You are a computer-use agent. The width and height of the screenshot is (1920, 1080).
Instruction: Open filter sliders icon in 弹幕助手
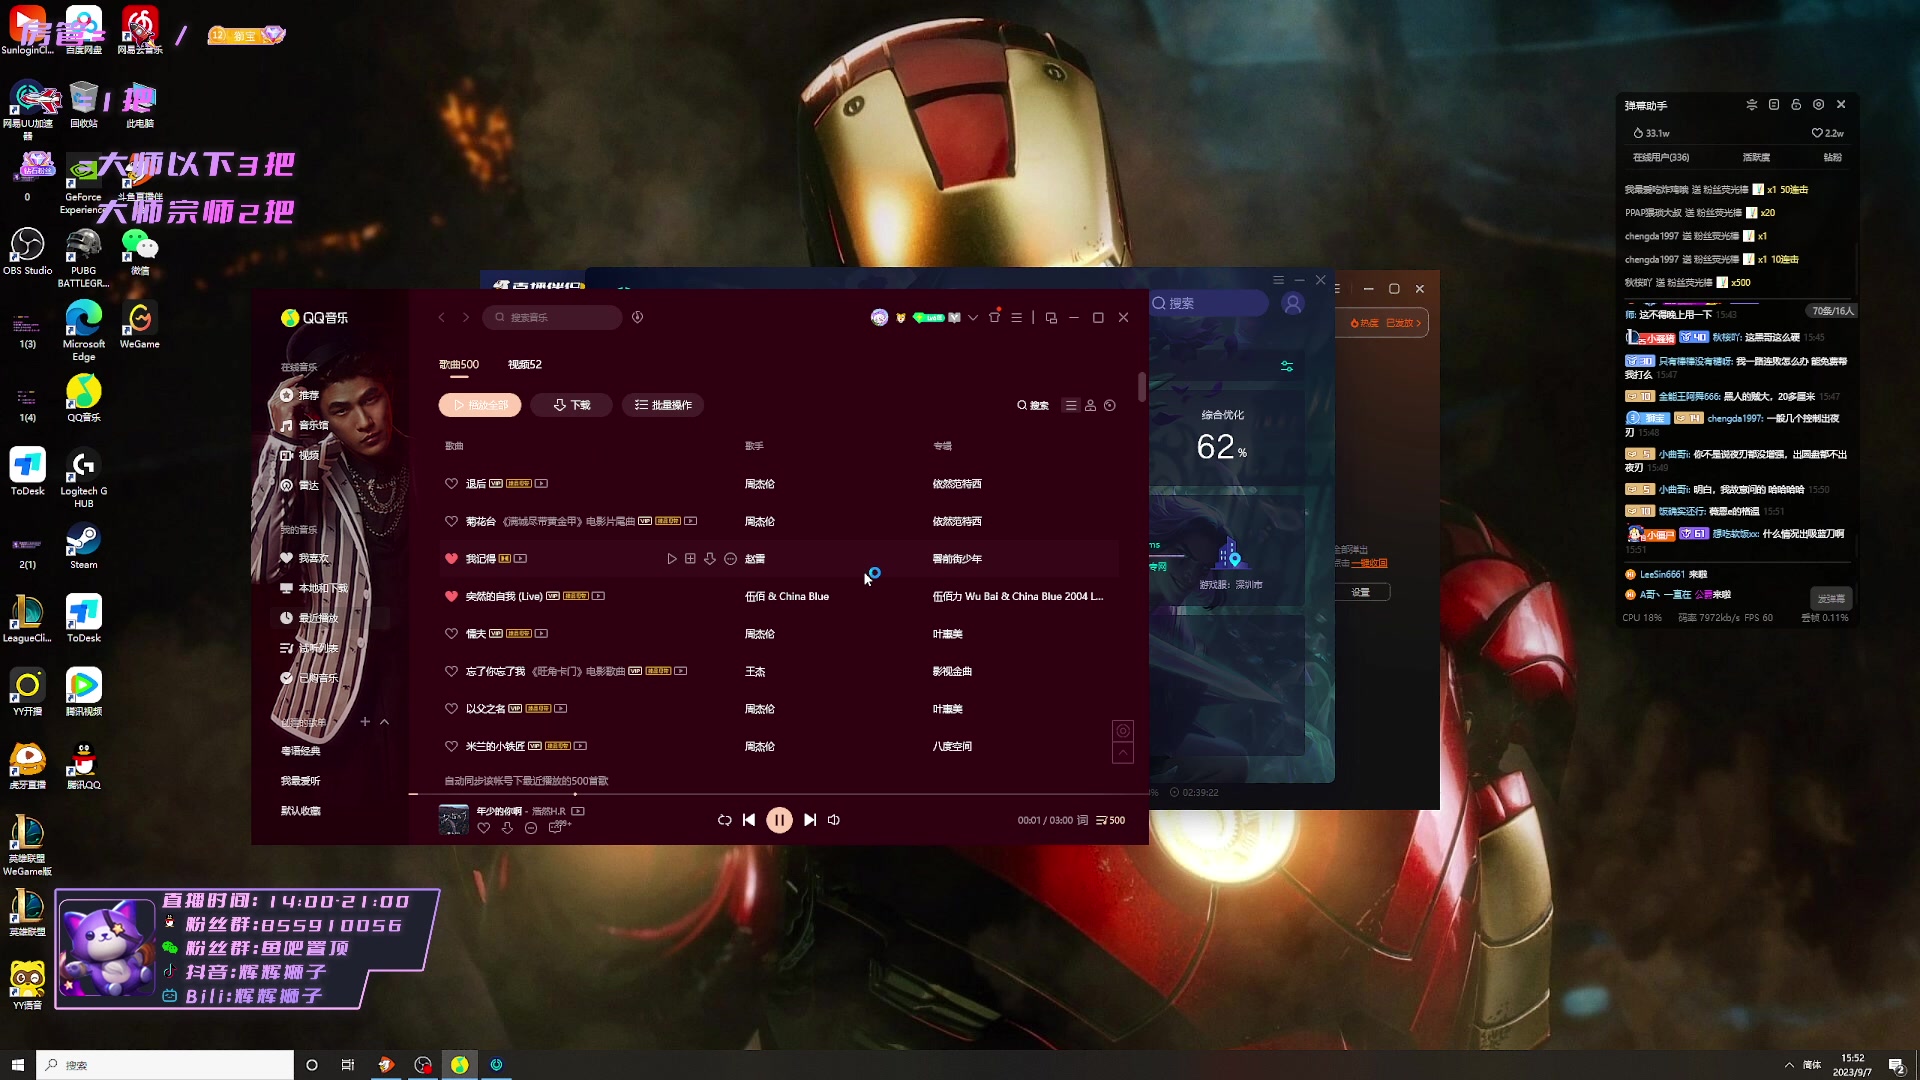(1751, 104)
